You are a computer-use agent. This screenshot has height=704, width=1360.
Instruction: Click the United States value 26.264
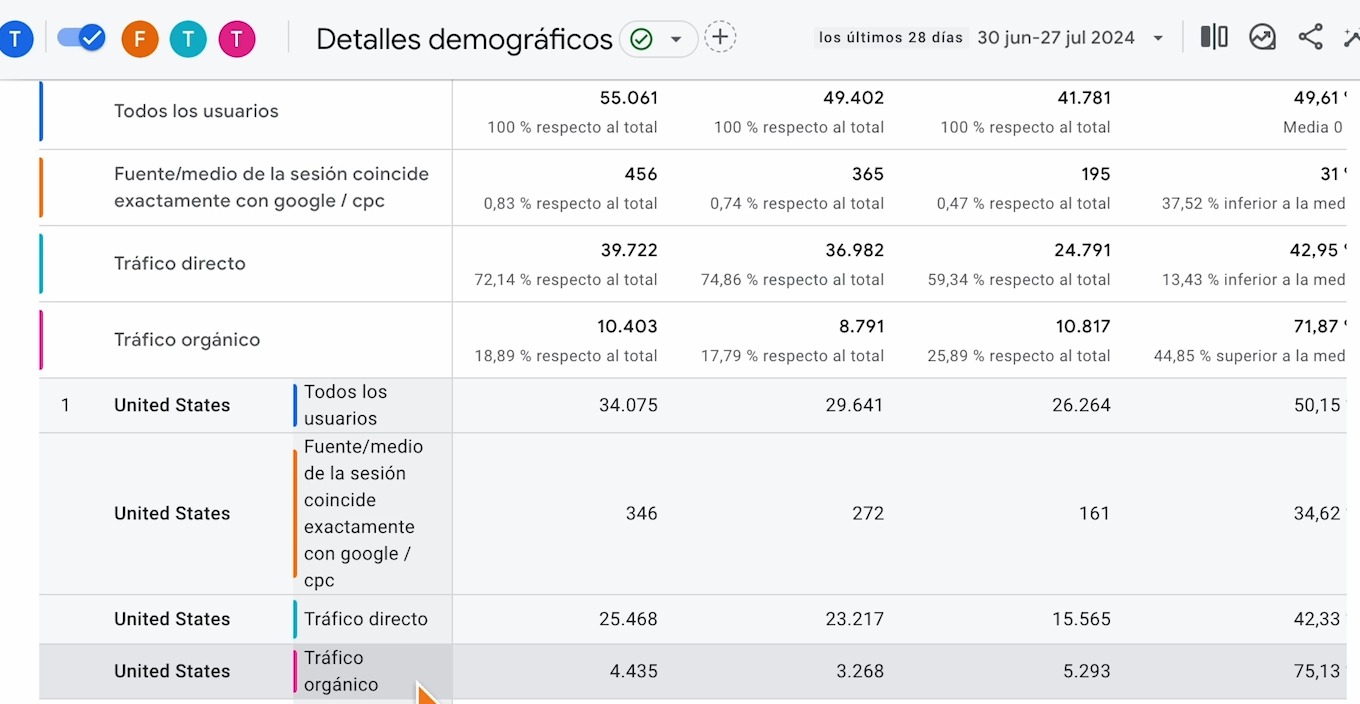pos(1082,405)
